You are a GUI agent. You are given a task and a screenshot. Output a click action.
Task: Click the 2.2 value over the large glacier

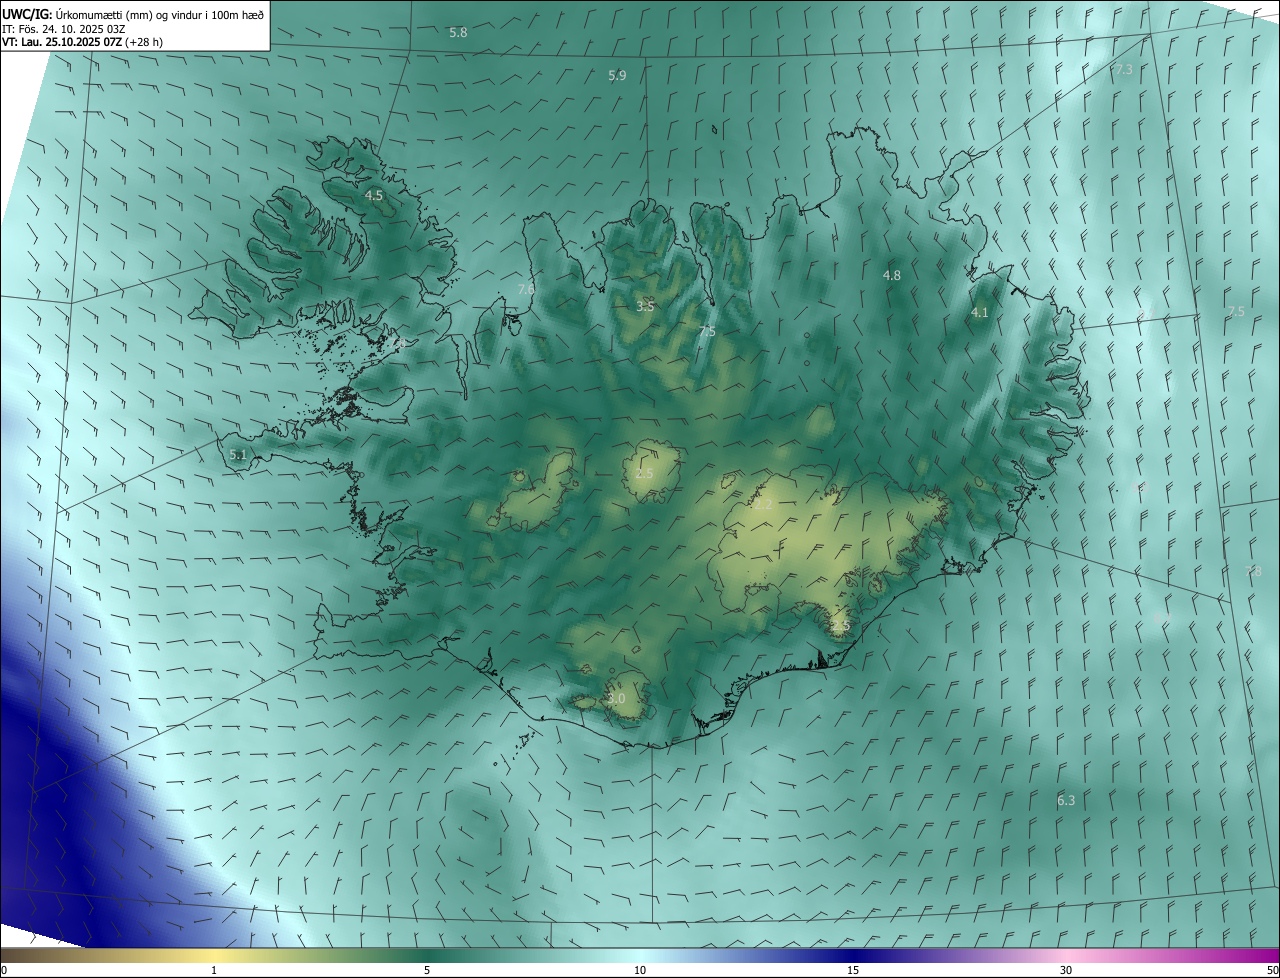pos(763,505)
